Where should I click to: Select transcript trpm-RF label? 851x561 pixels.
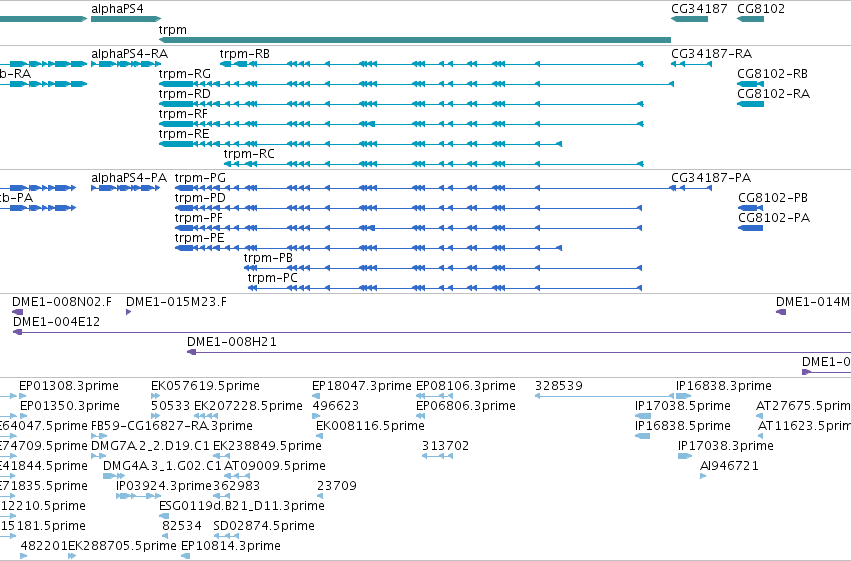(x=183, y=114)
